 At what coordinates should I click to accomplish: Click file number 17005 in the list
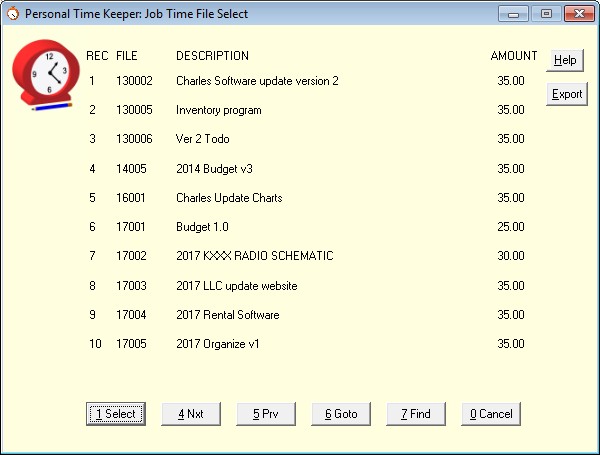(130, 344)
